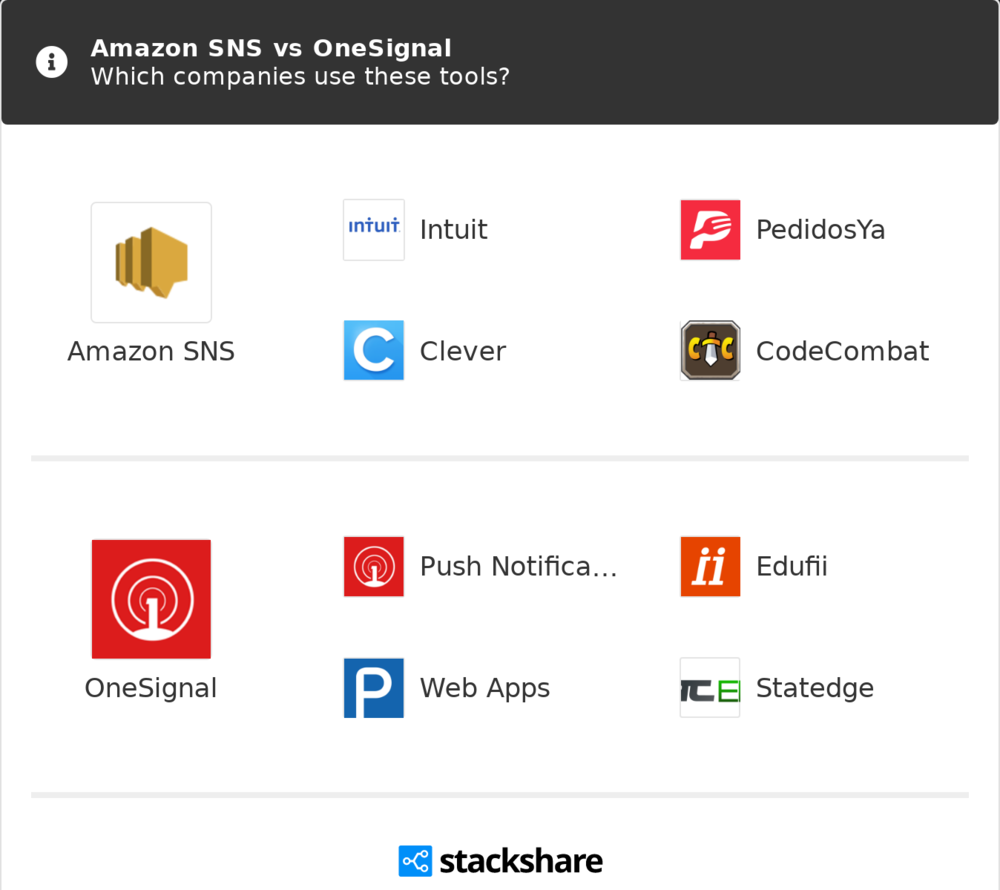Click the Amazon SNS label text
The height and width of the screenshot is (890, 1000).
tap(151, 351)
